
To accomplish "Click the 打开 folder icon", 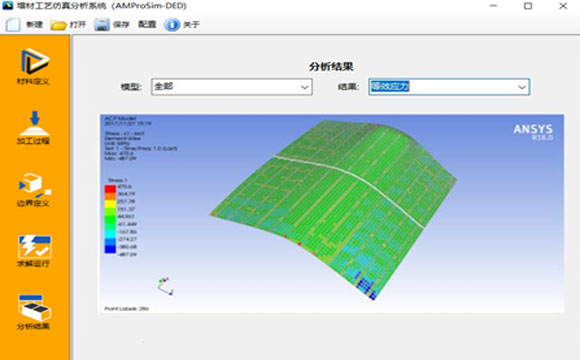I will [x=58, y=25].
